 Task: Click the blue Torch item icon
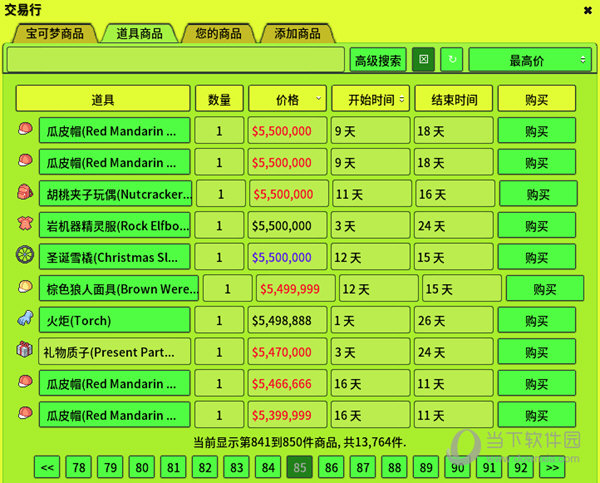(x=25, y=318)
